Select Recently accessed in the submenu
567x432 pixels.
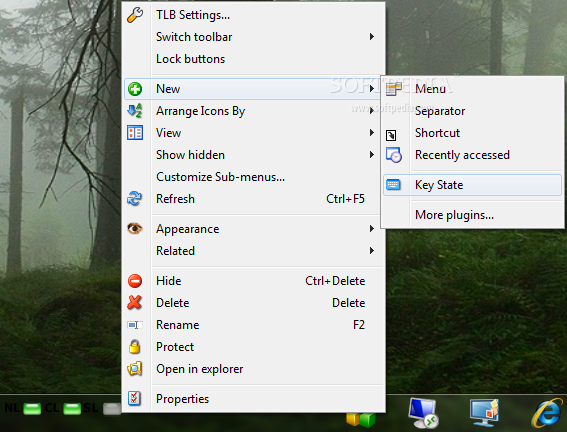click(472, 155)
